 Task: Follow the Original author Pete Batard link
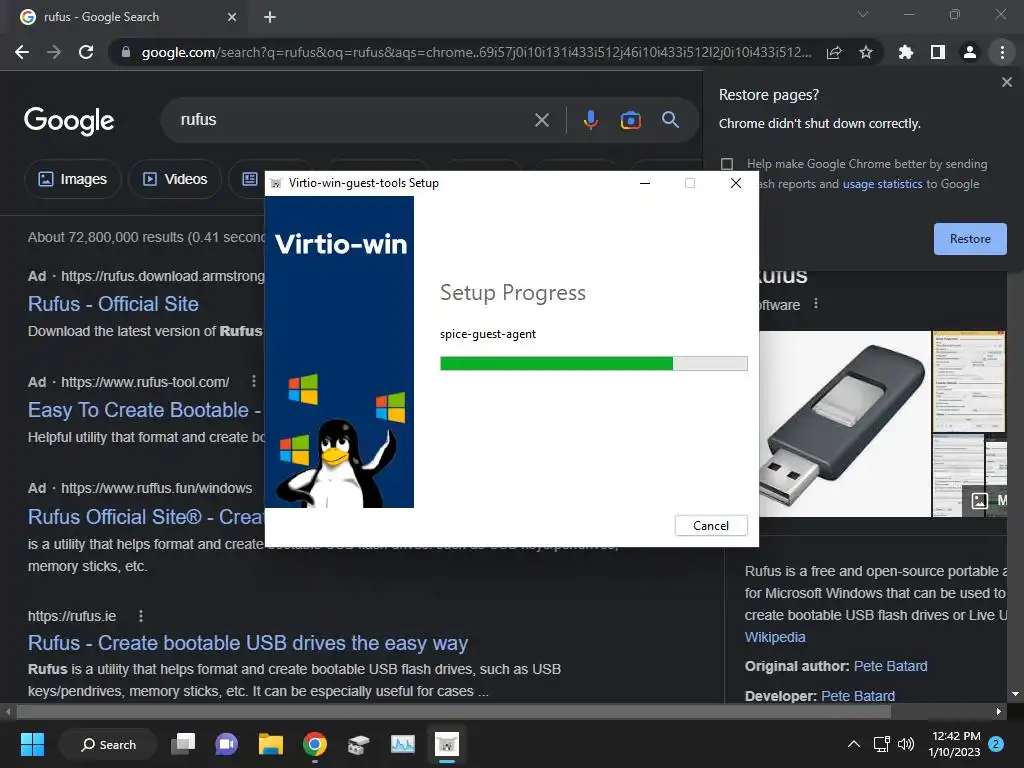(890, 666)
